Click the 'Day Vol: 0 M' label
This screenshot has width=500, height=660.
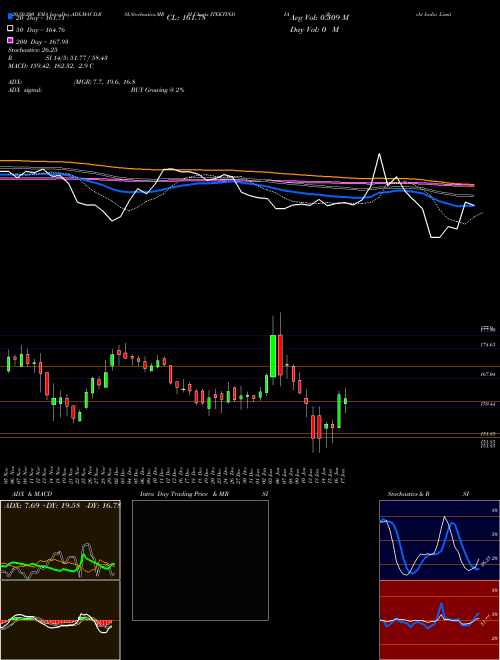314,30
